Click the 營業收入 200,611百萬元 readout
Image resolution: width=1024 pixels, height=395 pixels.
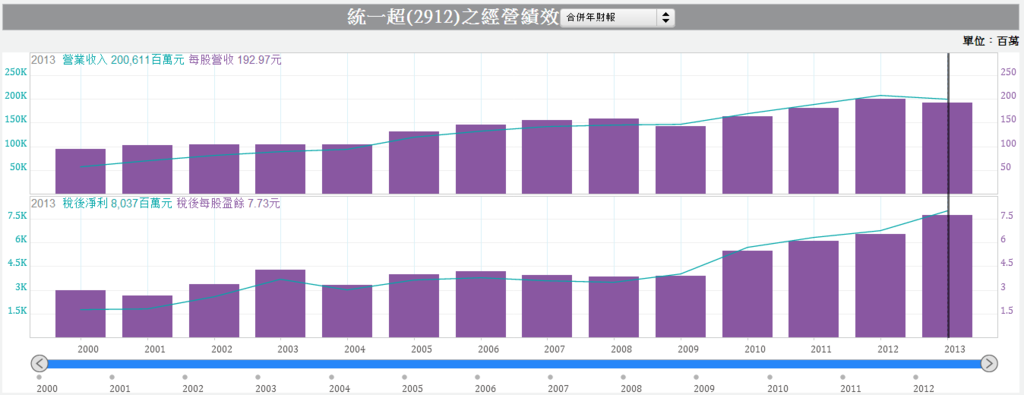point(123,60)
